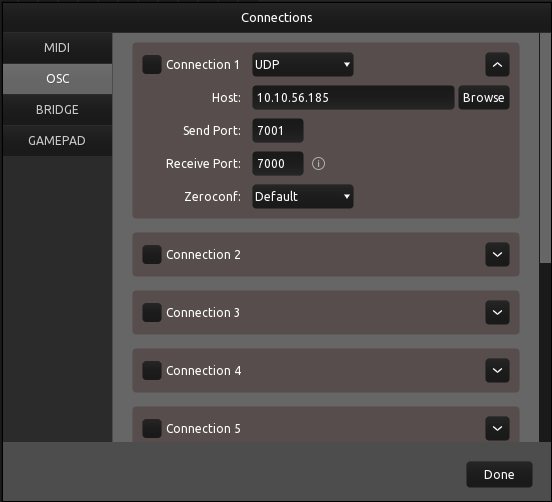Switch to the BRIDGE tab

(x=57, y=109)
